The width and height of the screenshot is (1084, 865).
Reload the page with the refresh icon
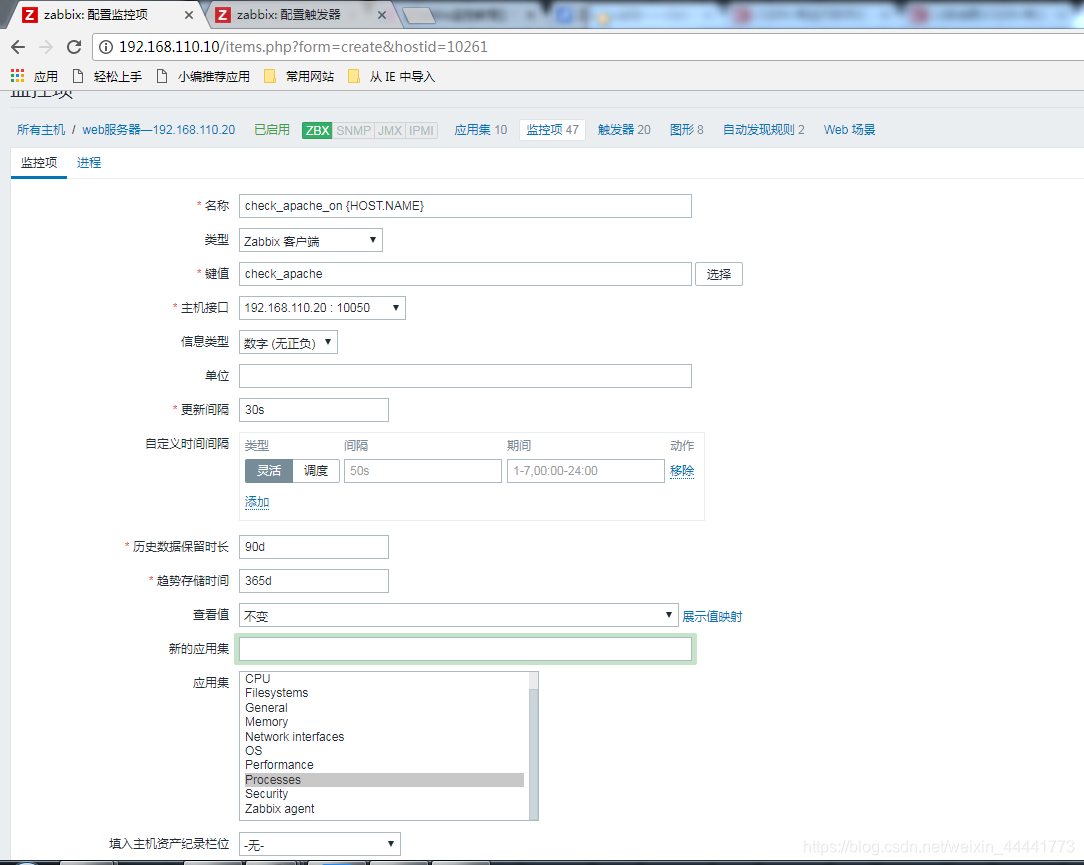pyautogui.click(x=74, y=47)
